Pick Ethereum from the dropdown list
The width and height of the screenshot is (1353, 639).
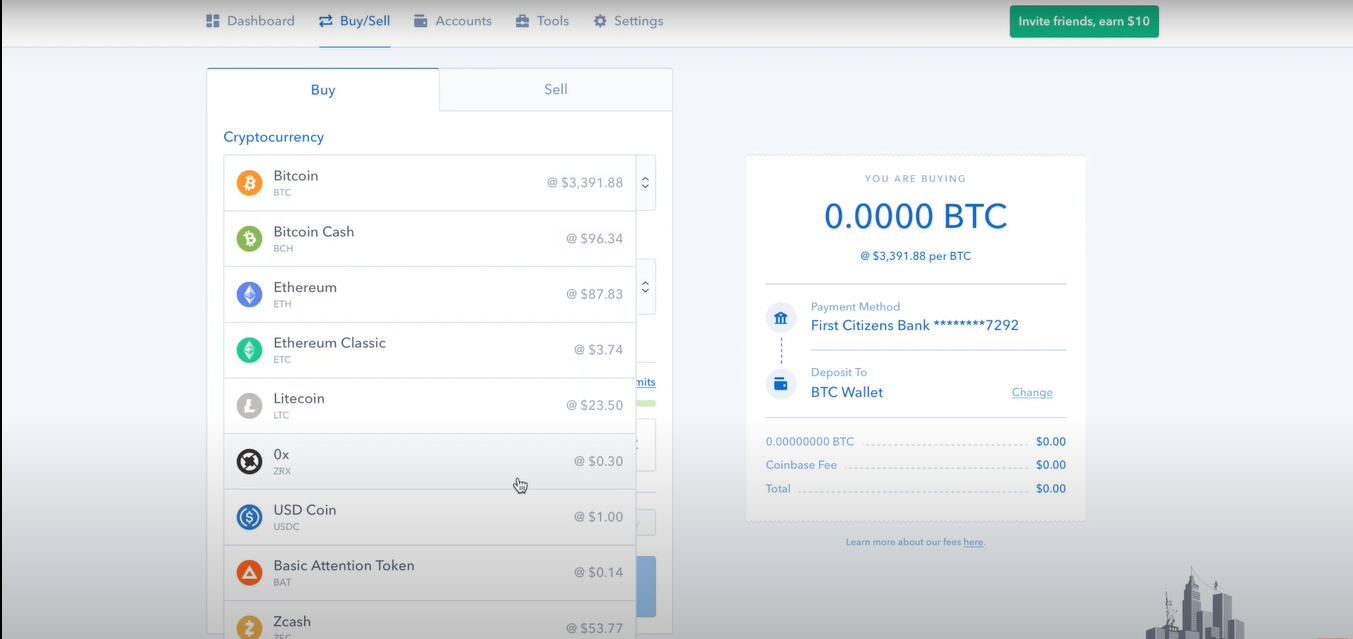click(430, 294)
